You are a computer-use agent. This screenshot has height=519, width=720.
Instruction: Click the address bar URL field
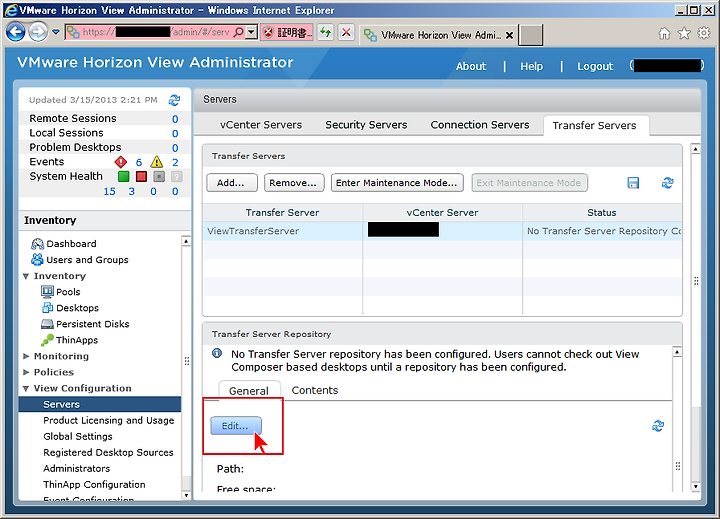click(x=148, y=32)
